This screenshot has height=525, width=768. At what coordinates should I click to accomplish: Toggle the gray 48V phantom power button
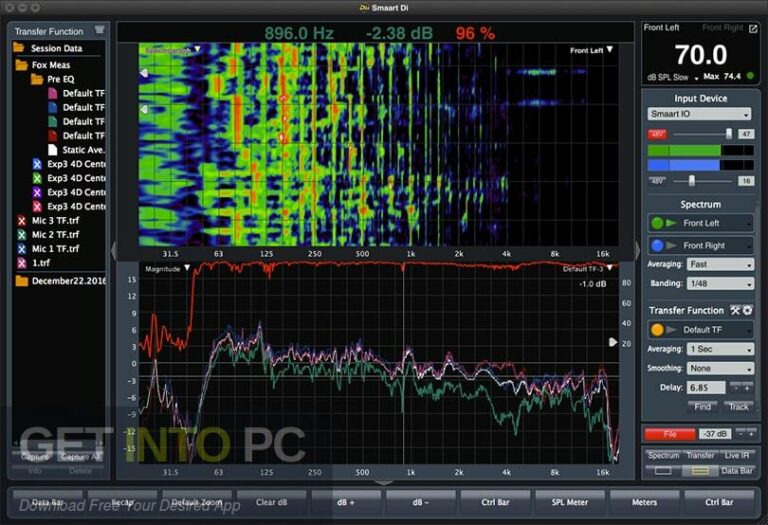click(x=657, y=181)
